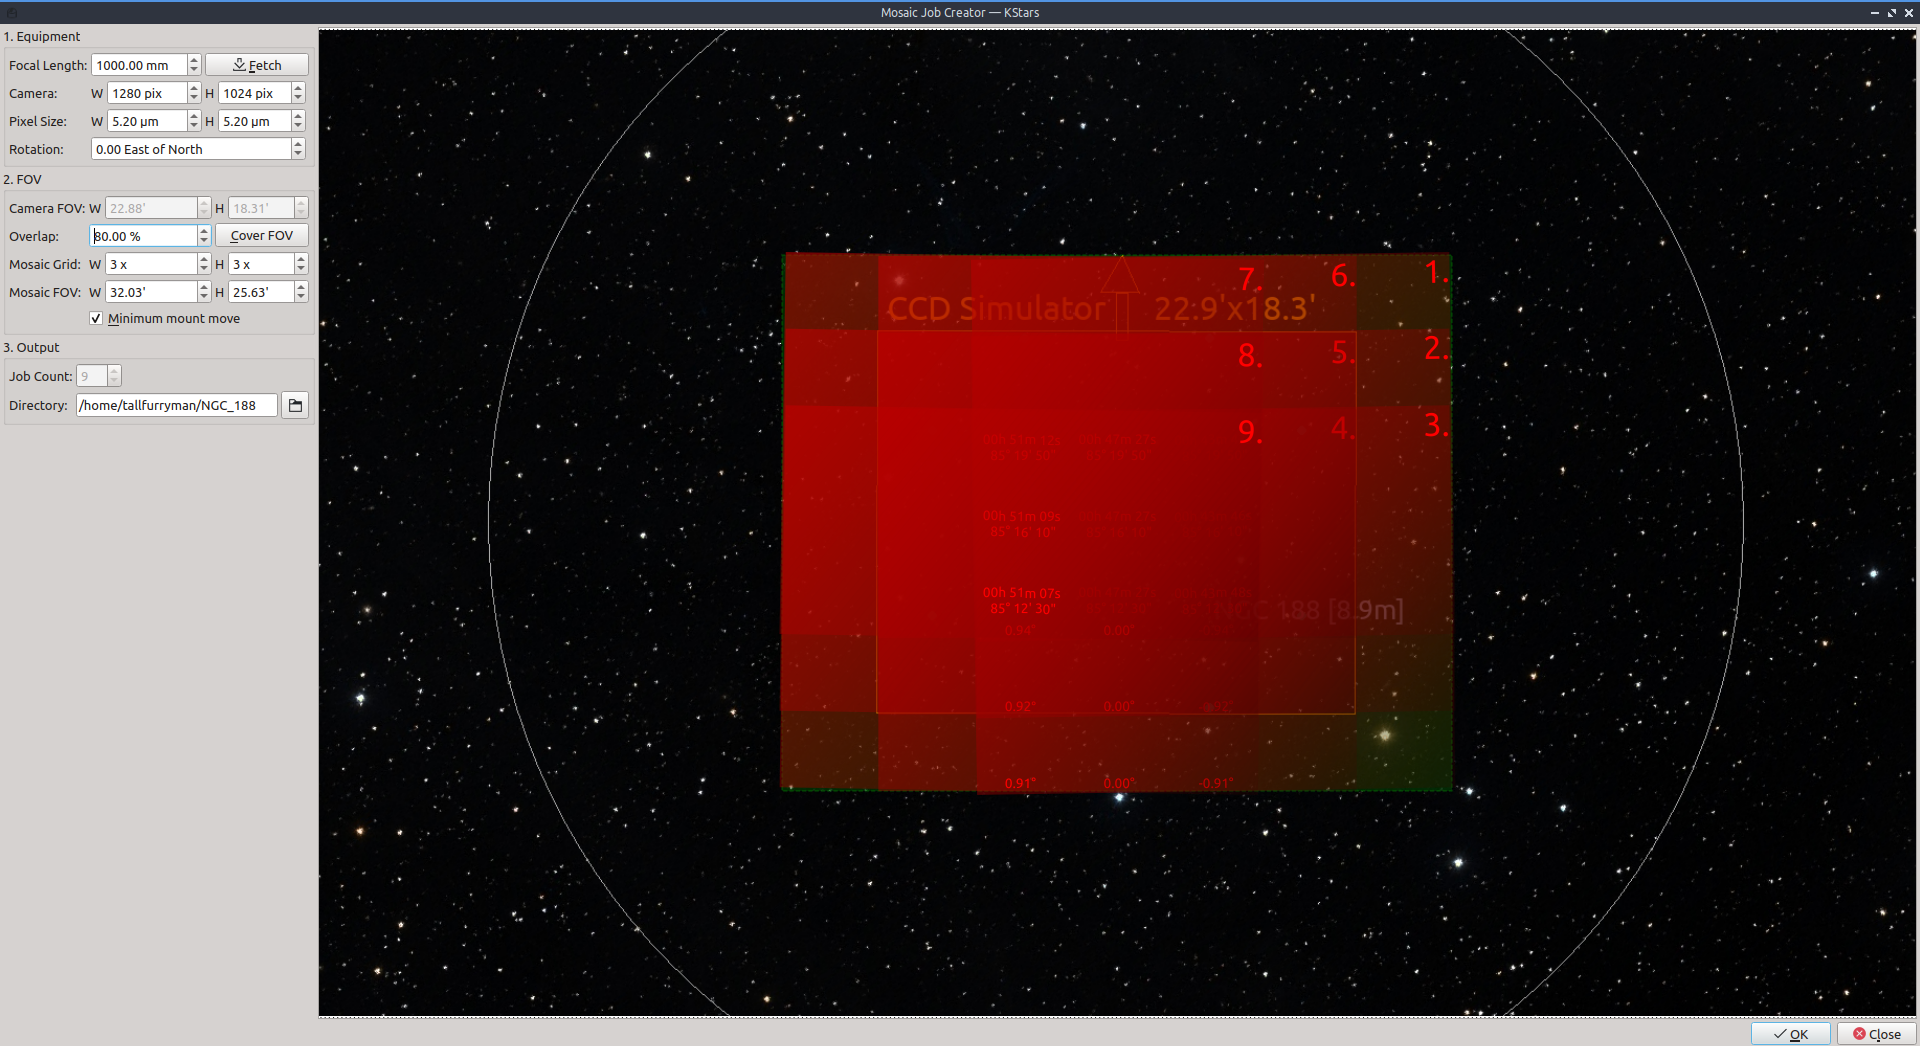
Task: Maximize the Mosaic Job Creator window
Action: pyautogui.click(x=1891, y=13)
